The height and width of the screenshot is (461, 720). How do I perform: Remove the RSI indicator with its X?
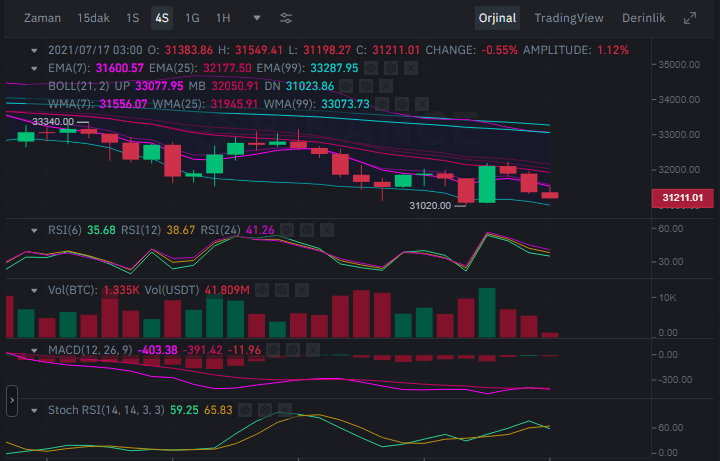coord(327,230)
